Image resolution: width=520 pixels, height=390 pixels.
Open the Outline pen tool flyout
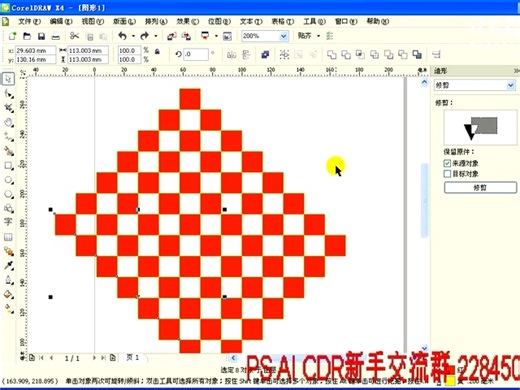click(x=8, y=280)
